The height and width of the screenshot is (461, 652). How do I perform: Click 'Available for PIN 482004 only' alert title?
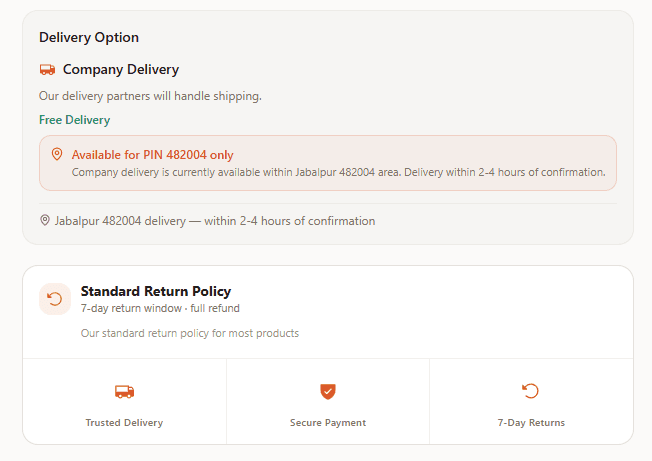[x=152, y=155]
